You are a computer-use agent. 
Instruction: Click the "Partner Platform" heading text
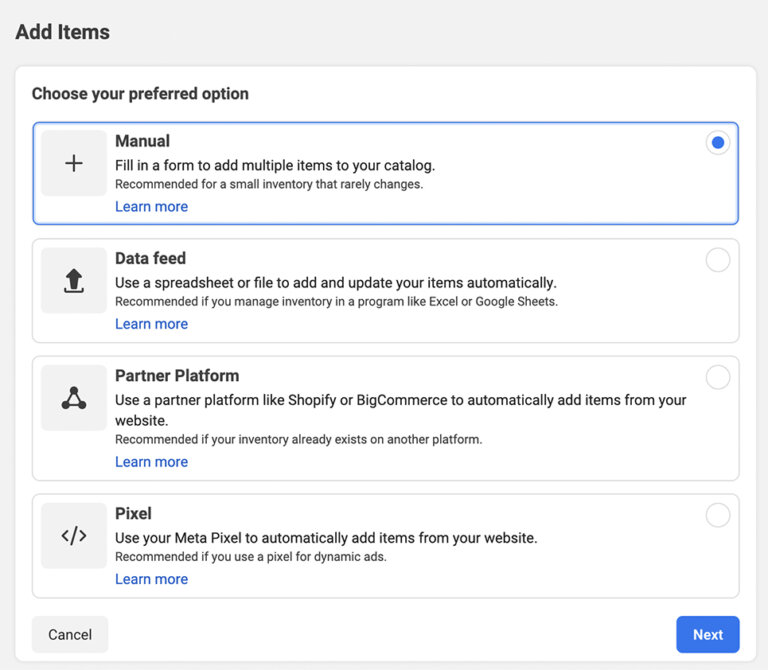pyautogui.click(x=177, y=376)
